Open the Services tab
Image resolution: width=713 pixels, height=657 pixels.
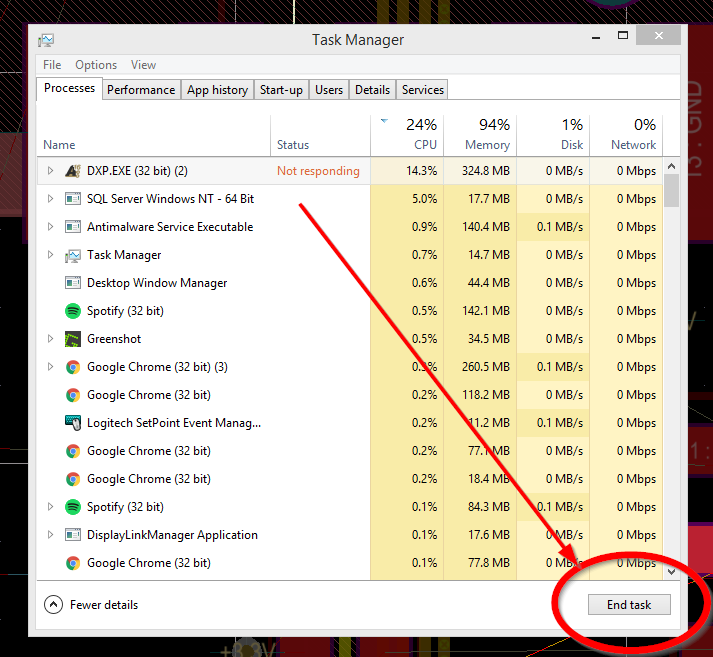(422, 90)
